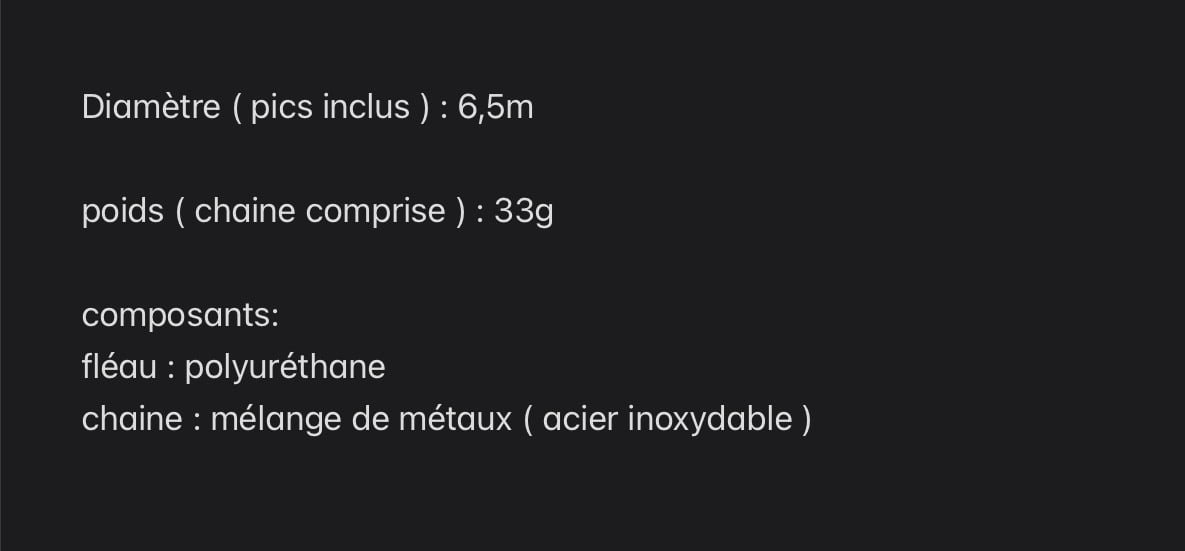Viewport: 1185px width, 551px height.
Task: Click the 'Diamètre' word in first line
Action: pos(151,107)
